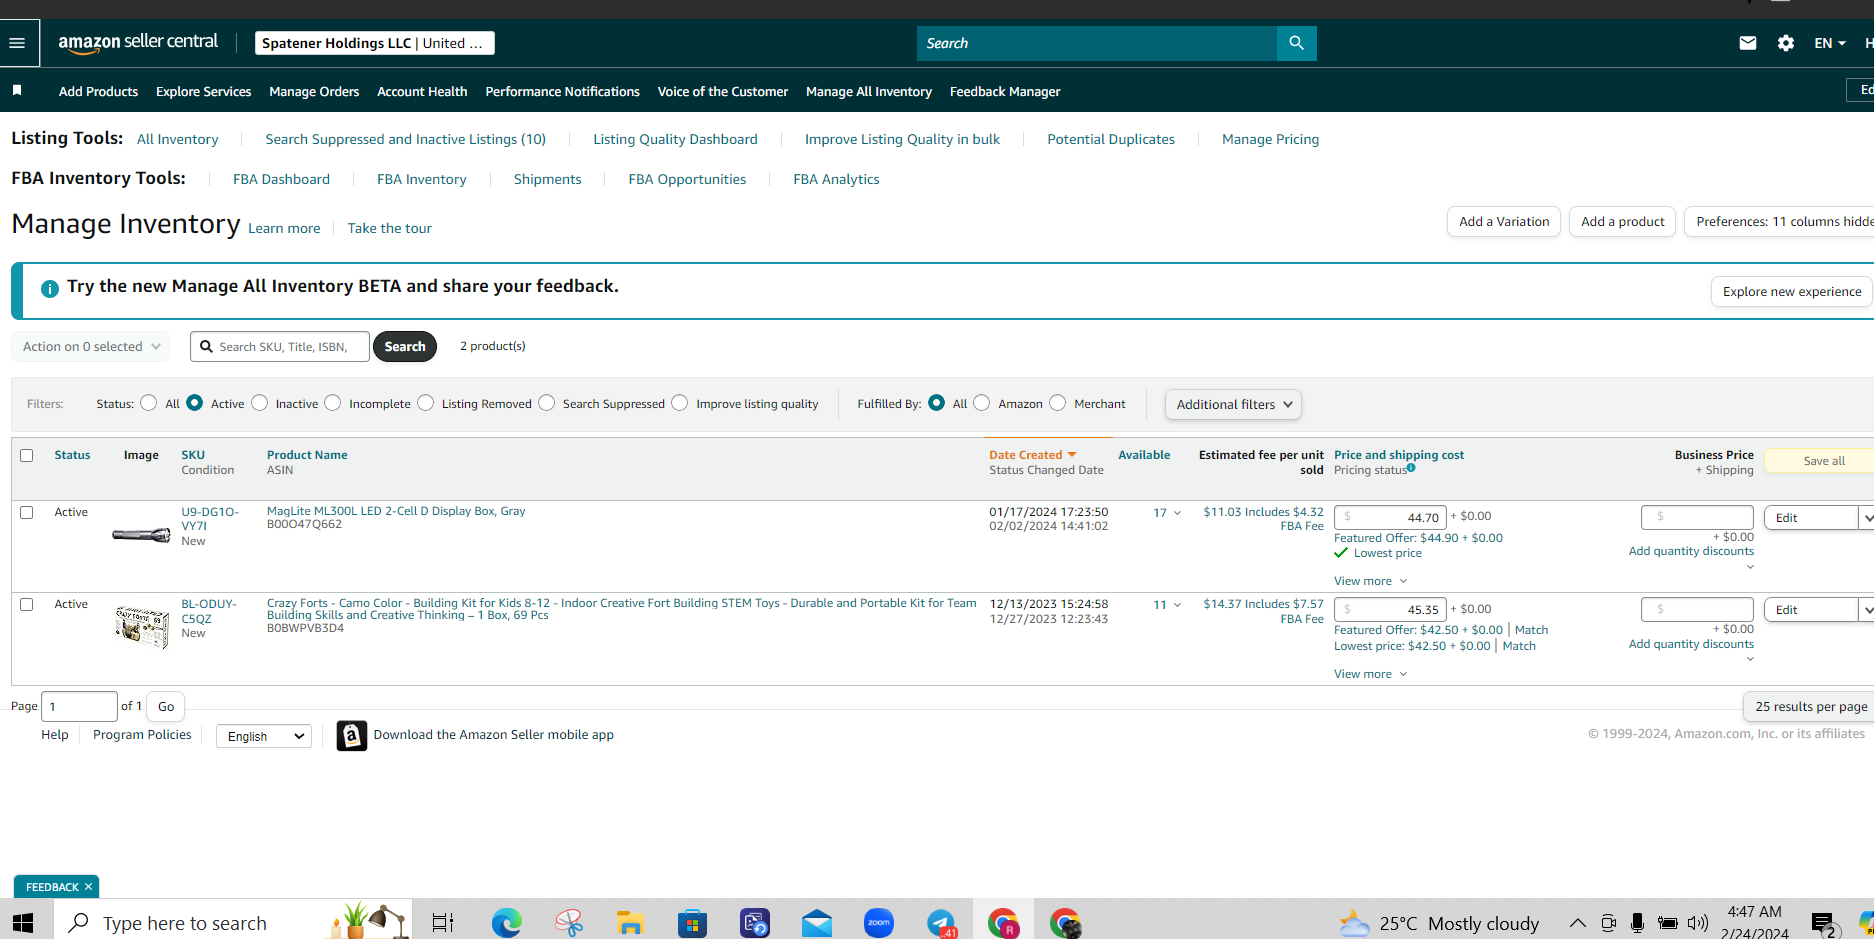Screen dimensions: 1874x939
Task: Click the bookmark icon in navigation bar
Action: (x=17, y=91)
